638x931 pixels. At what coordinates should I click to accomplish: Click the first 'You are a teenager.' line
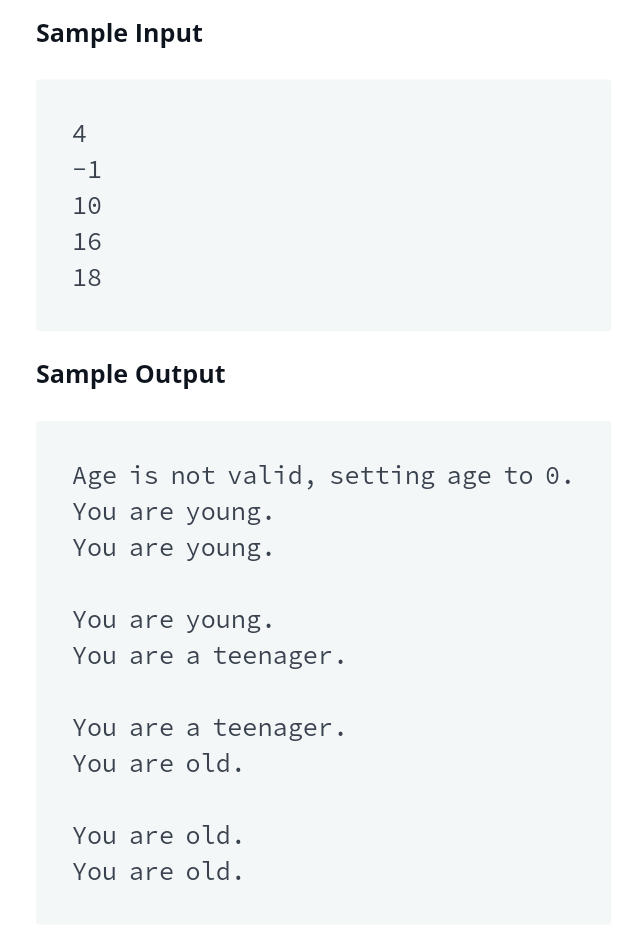tap(209, 657)
